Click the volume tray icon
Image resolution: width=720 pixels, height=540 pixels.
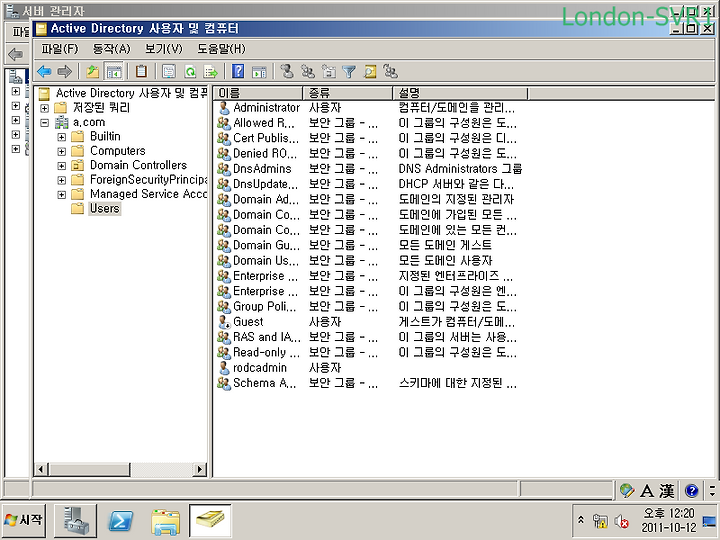click(x=621, y=521)
